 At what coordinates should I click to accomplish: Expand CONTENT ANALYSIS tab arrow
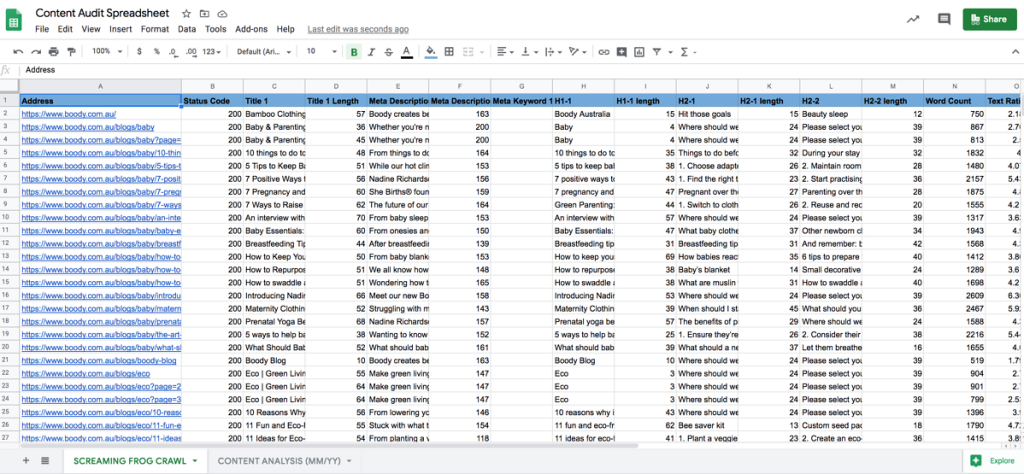(x=349, y=461)
